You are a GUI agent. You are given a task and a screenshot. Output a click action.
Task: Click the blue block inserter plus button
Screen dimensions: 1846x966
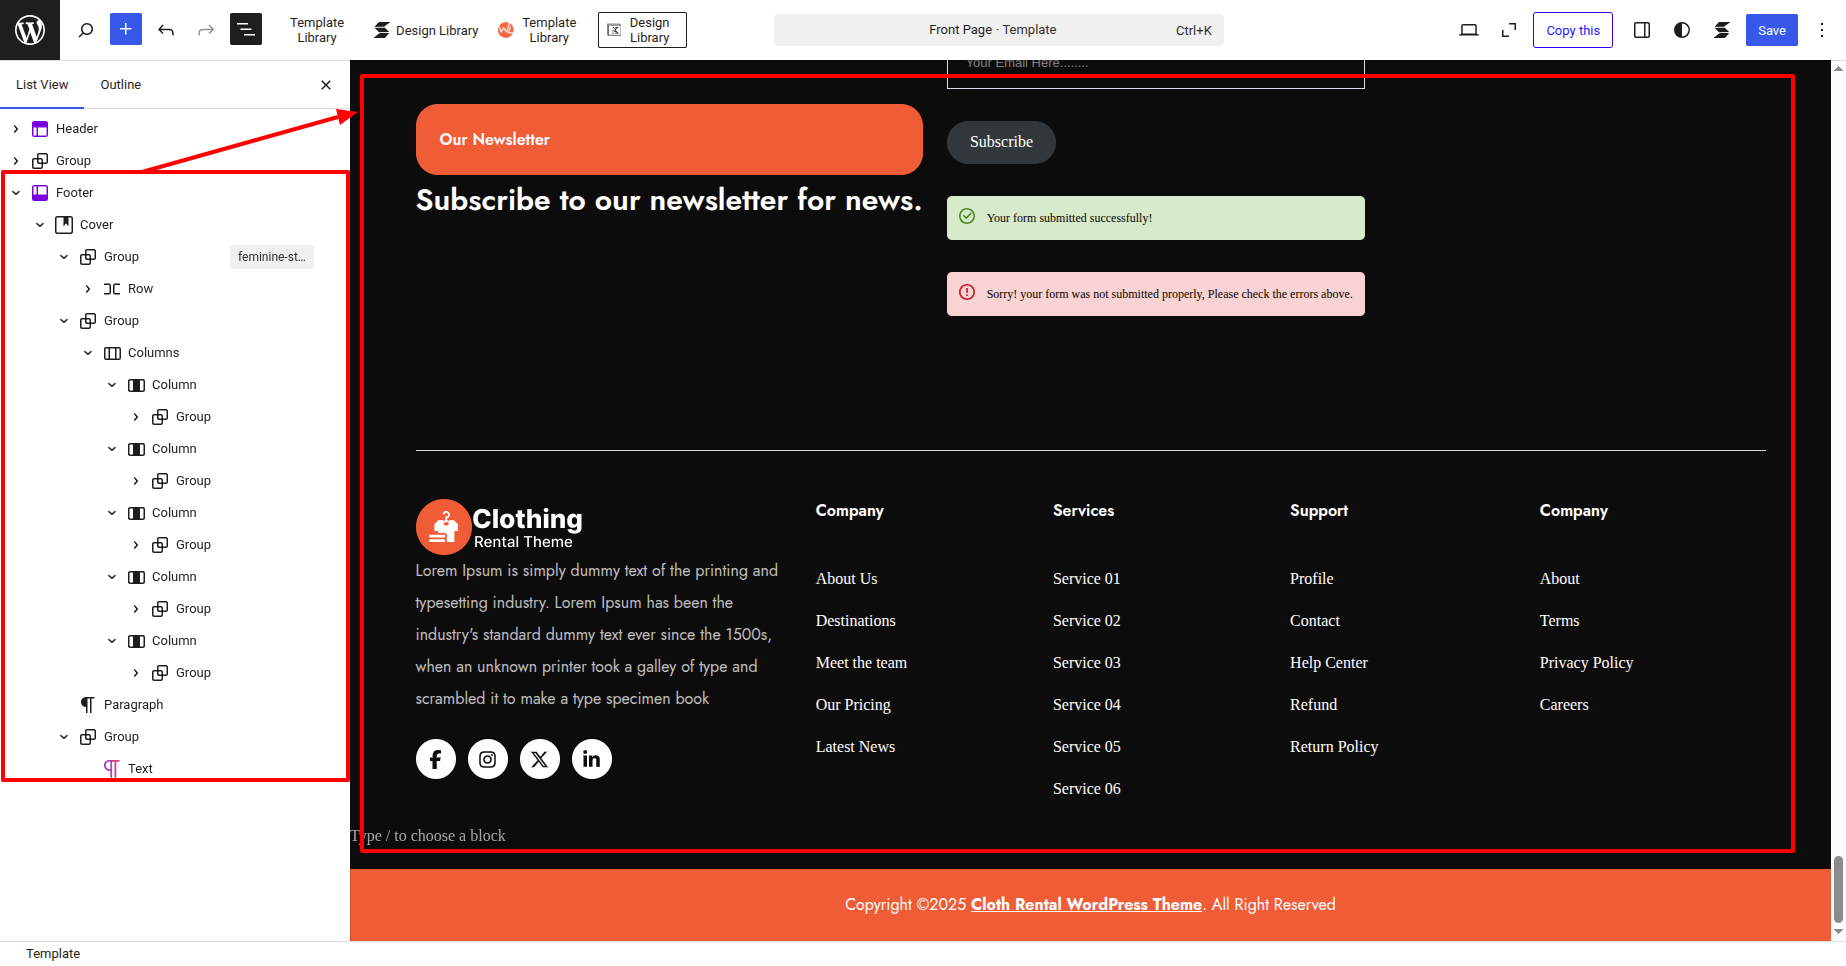[x=126, y=30]
